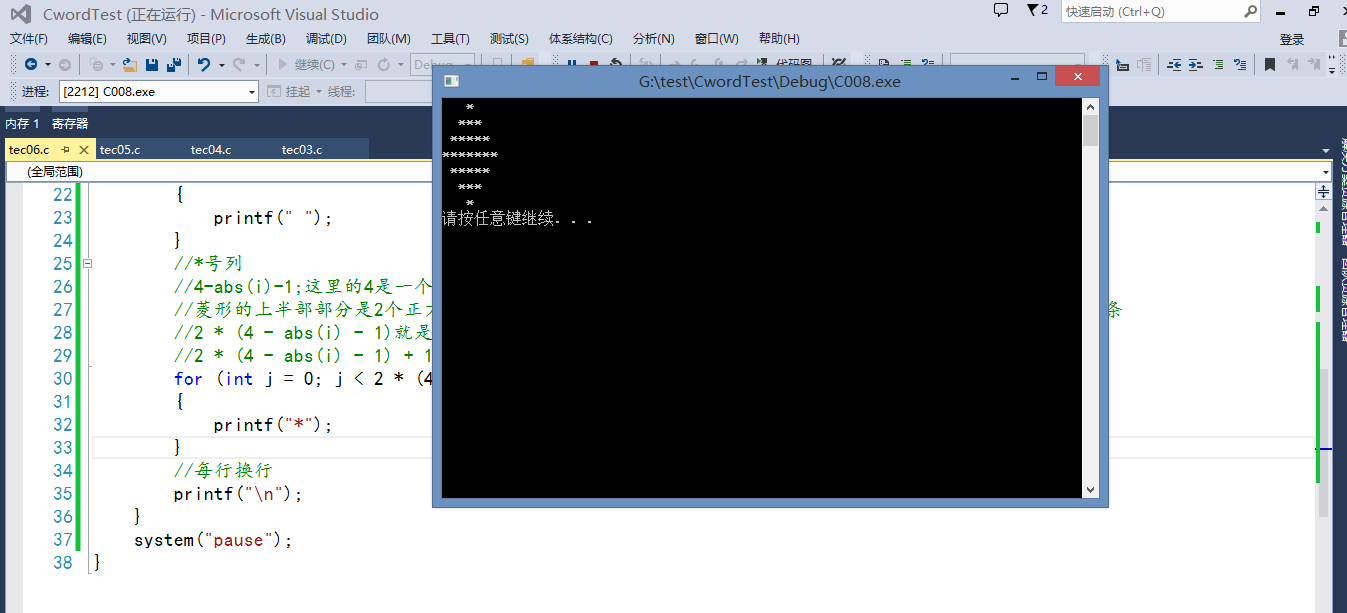The width and height of the screenshot is (1347, 613).
Task: Open the 编辑(E) menu
Action: coord(87,39)
